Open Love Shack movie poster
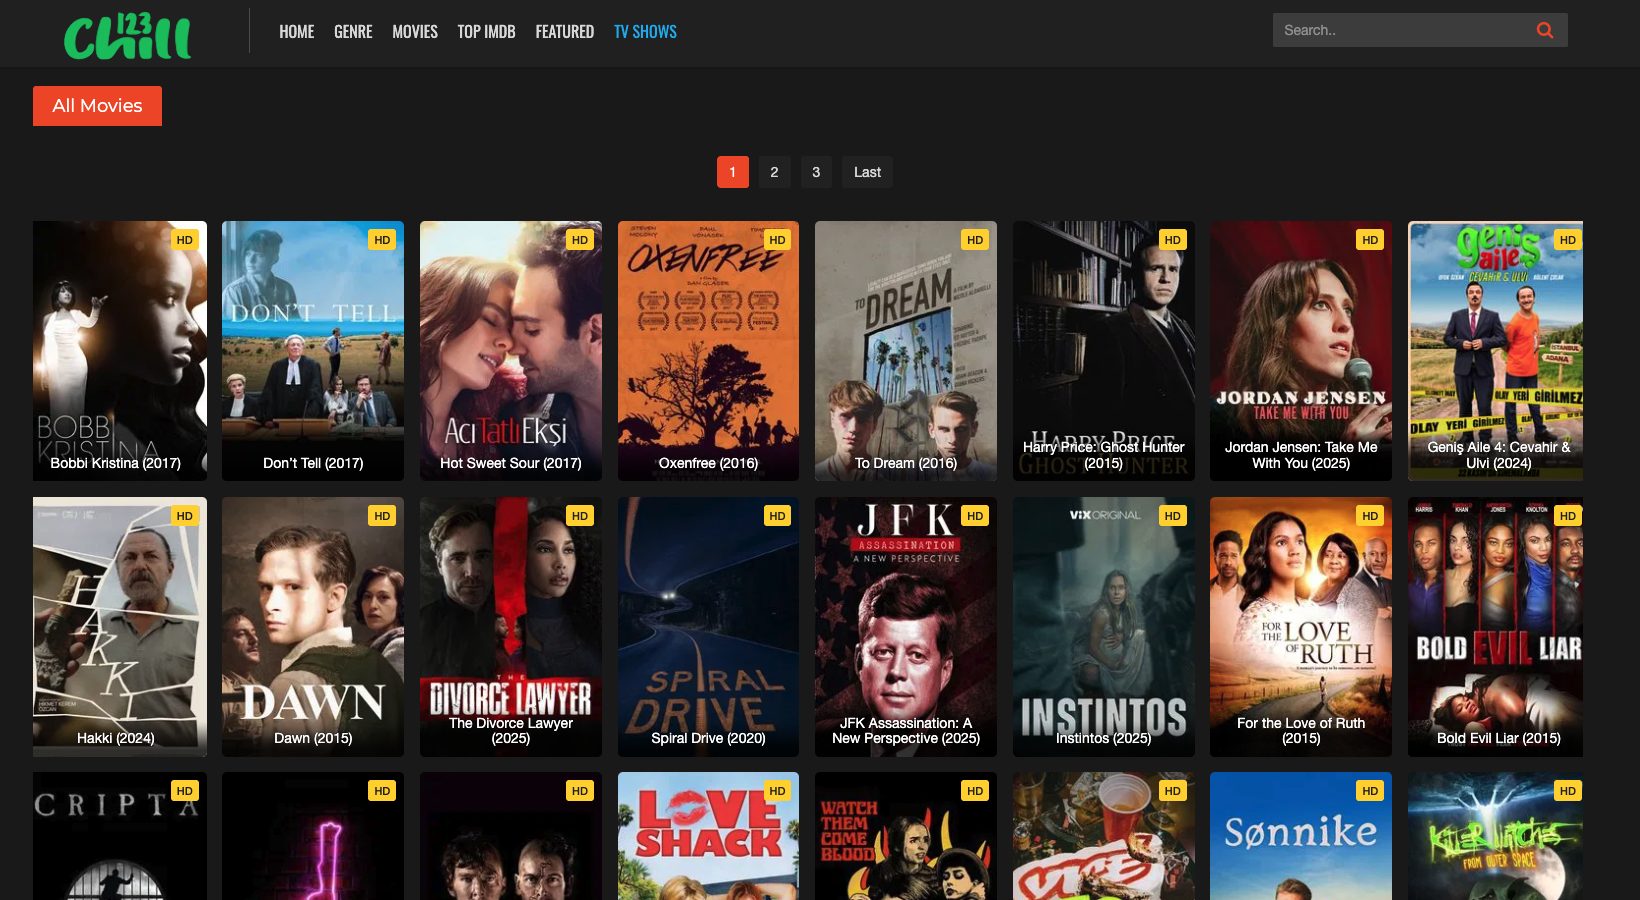The image size is (1640, 900). [708, 836]
